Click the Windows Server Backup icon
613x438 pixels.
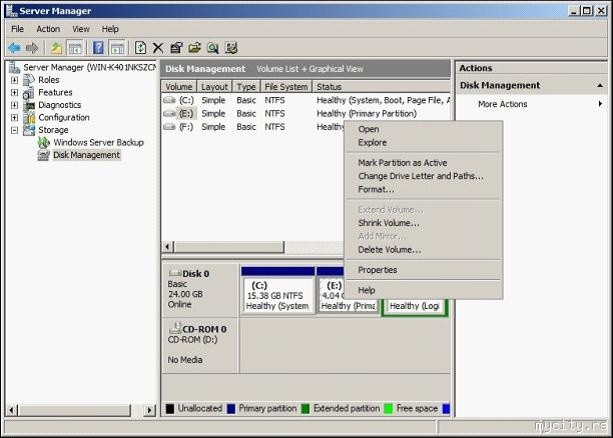click(44, 142)
